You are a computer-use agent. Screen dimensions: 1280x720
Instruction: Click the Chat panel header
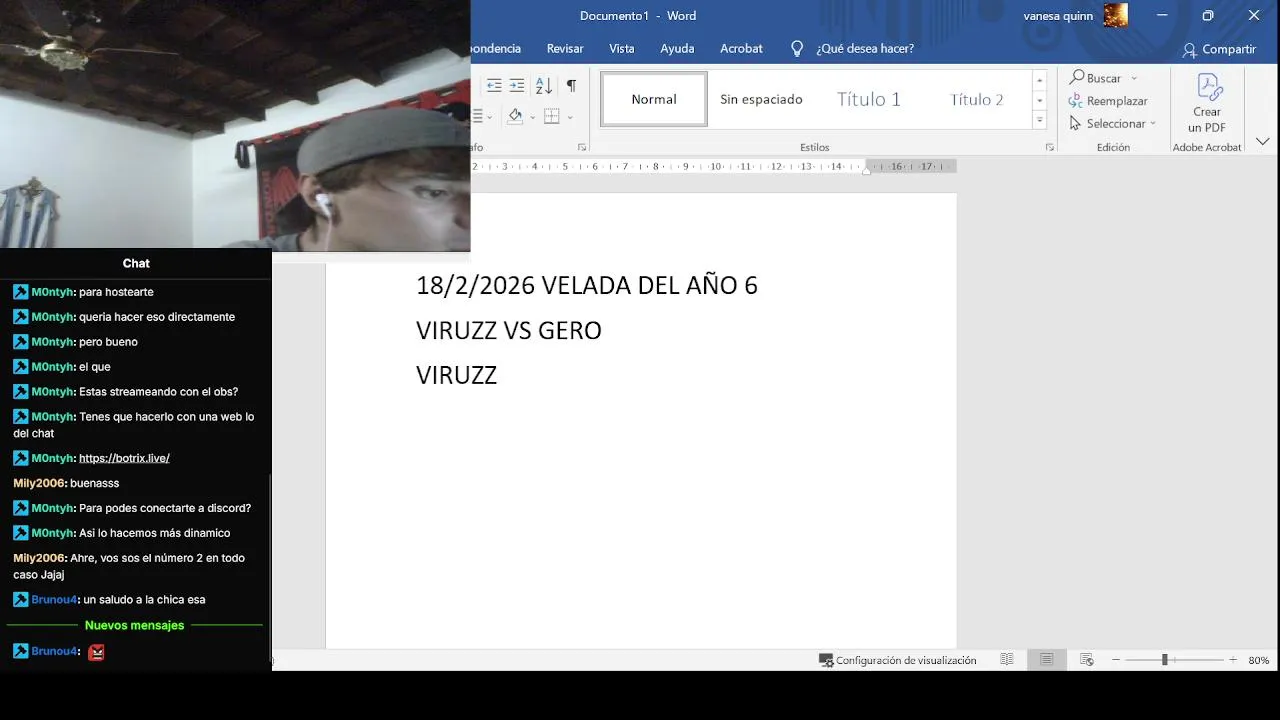coord(136,263)
